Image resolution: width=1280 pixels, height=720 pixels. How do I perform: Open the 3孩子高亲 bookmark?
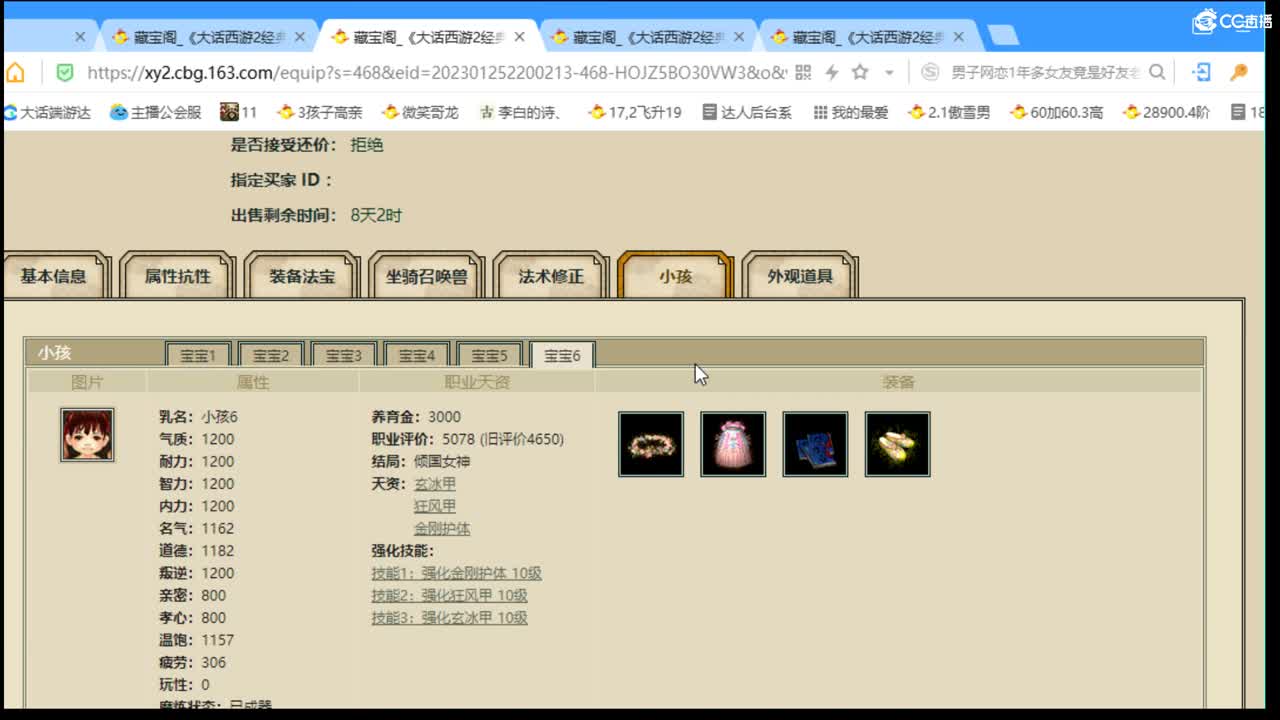[x=320, y=112]
